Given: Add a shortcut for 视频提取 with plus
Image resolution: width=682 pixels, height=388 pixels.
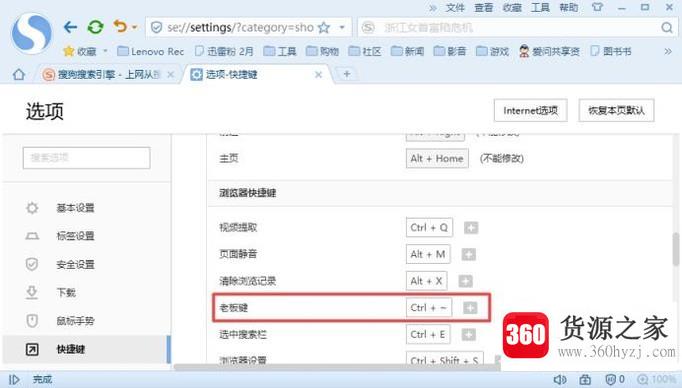Looking at the screenshot, I should [471, 227].
